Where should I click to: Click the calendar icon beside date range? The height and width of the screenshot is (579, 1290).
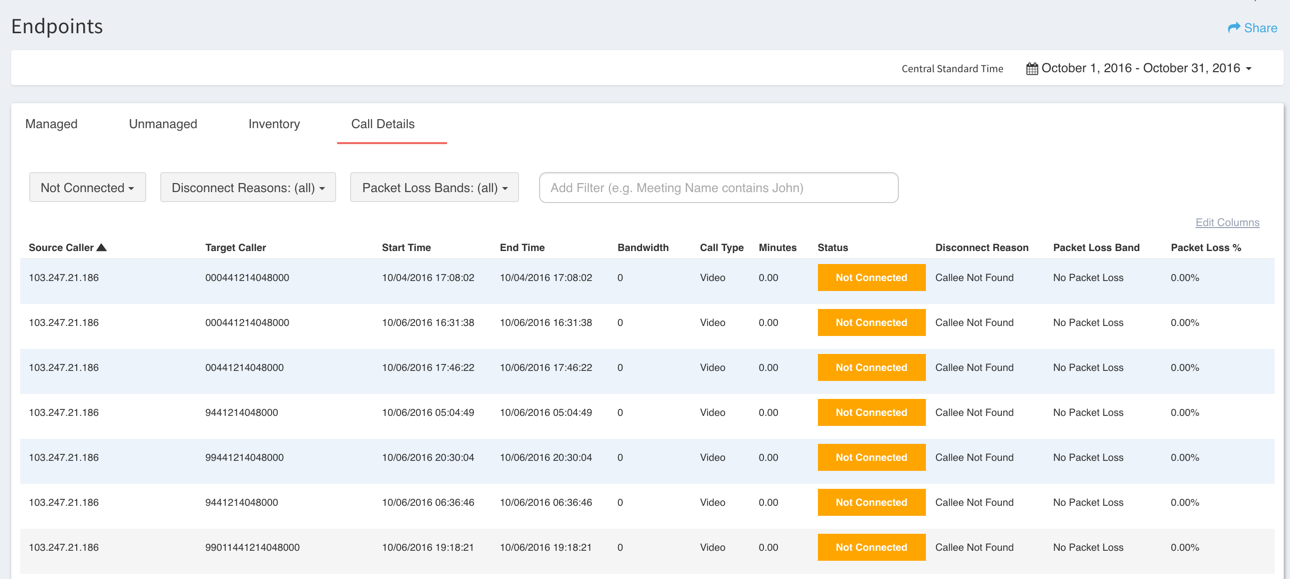coord(1032,69)
